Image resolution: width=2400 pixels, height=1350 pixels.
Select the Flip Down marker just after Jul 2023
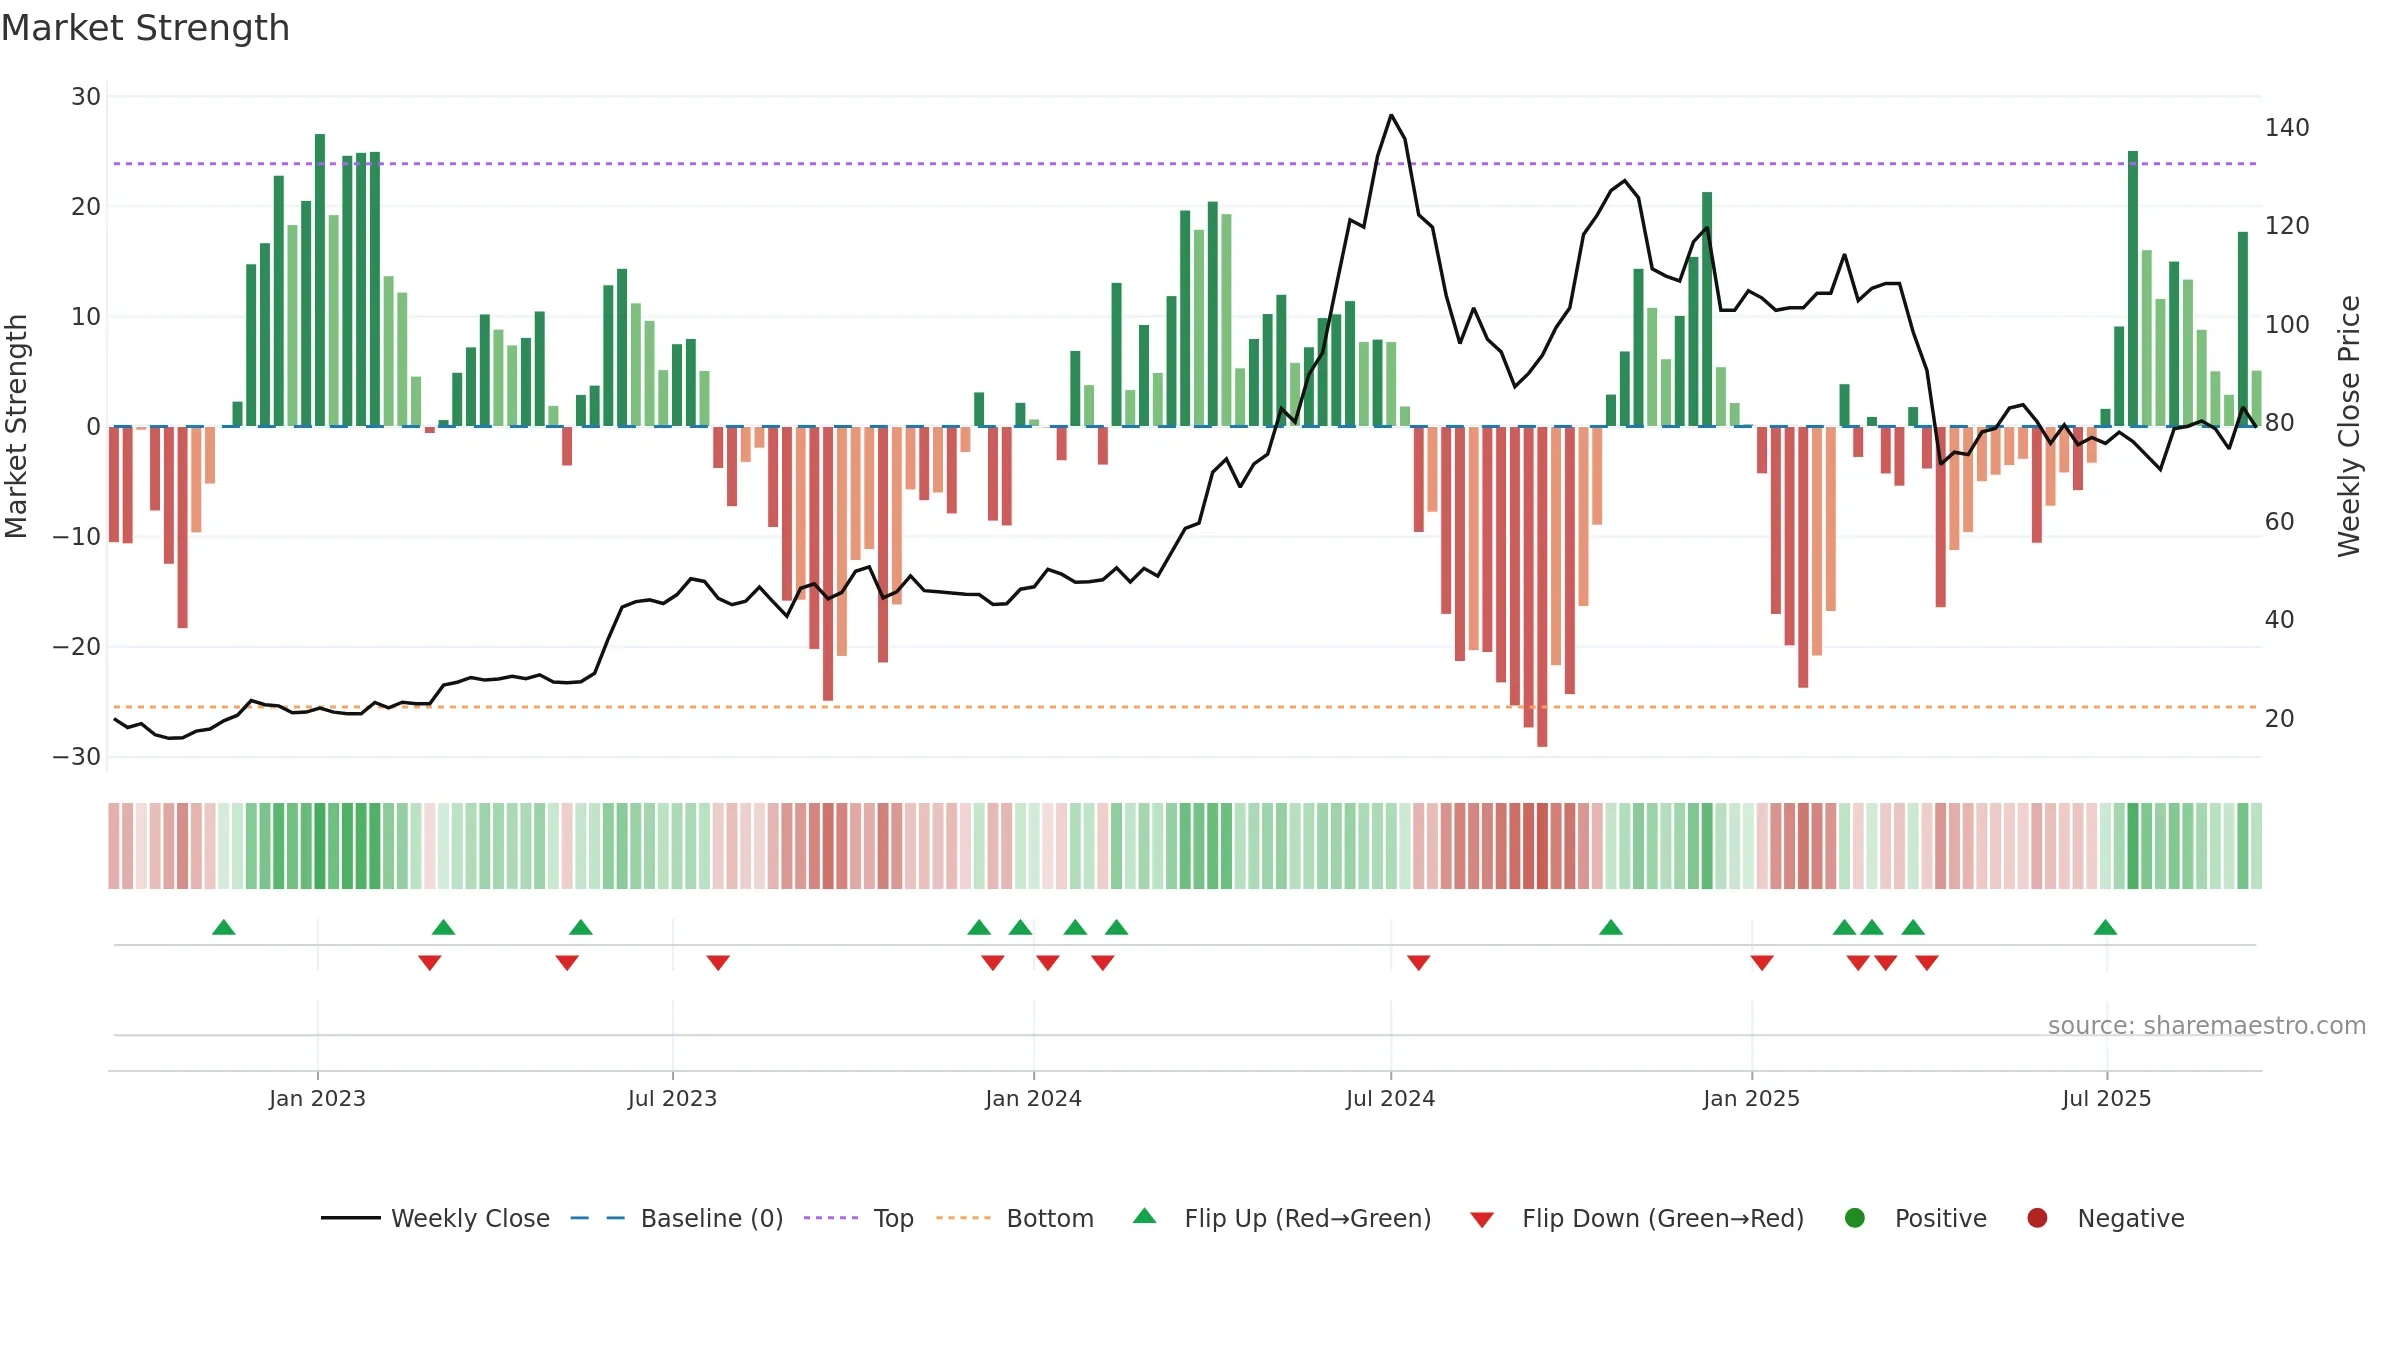click(x=718, y=962)
